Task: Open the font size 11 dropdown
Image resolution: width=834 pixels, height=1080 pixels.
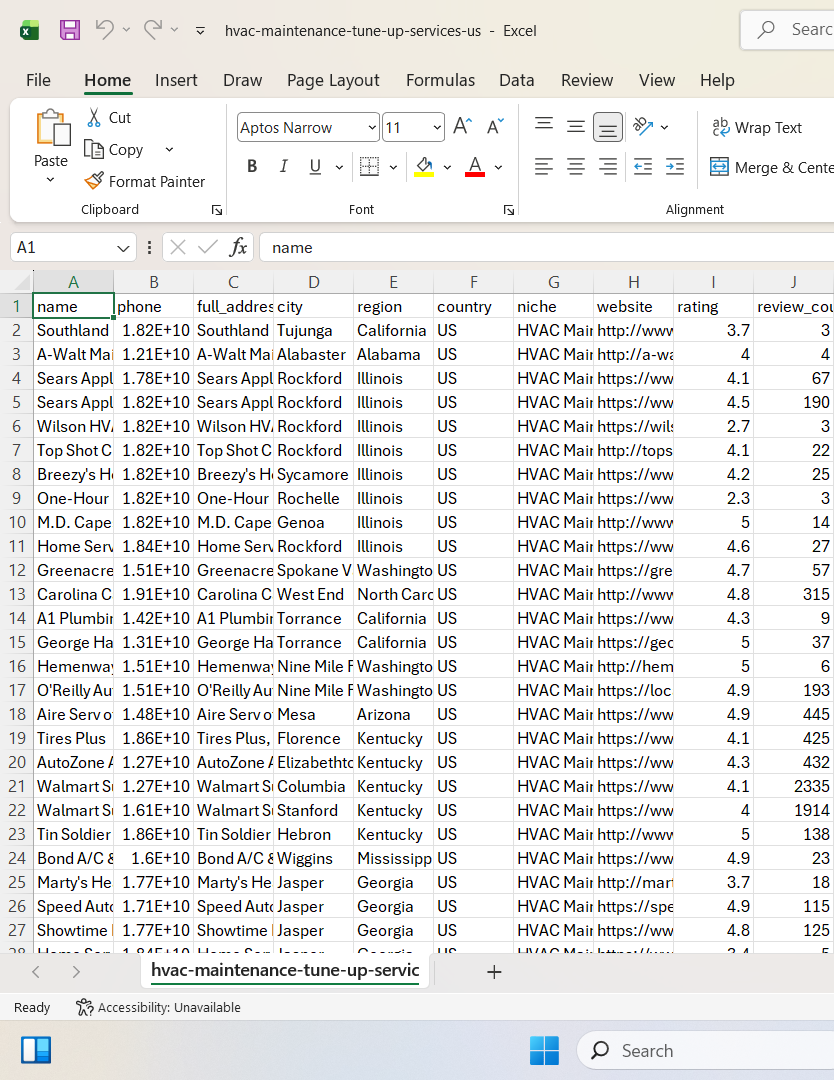Action: click(437, 127)
